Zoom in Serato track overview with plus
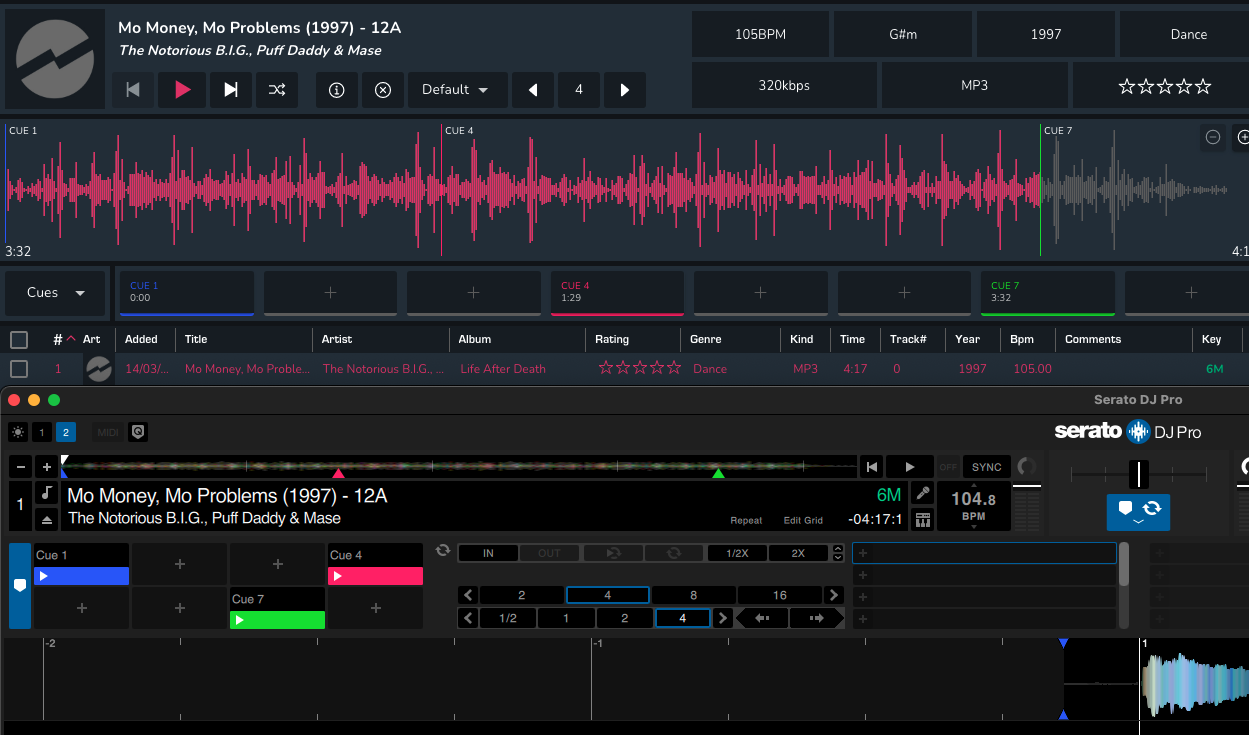1249x735 pixels. tap(47, 467)
